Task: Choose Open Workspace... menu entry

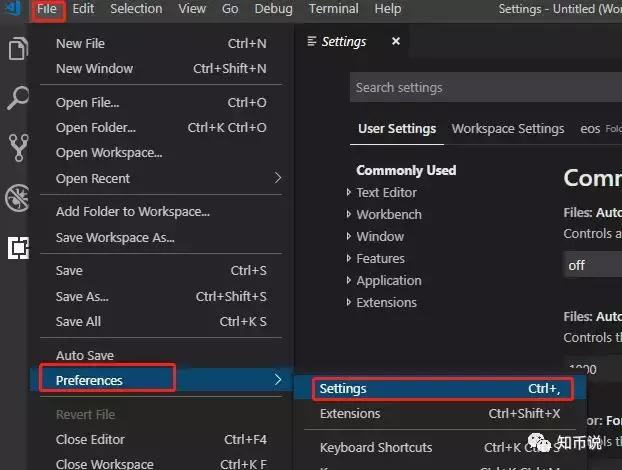Action: (x=161, y=153)
